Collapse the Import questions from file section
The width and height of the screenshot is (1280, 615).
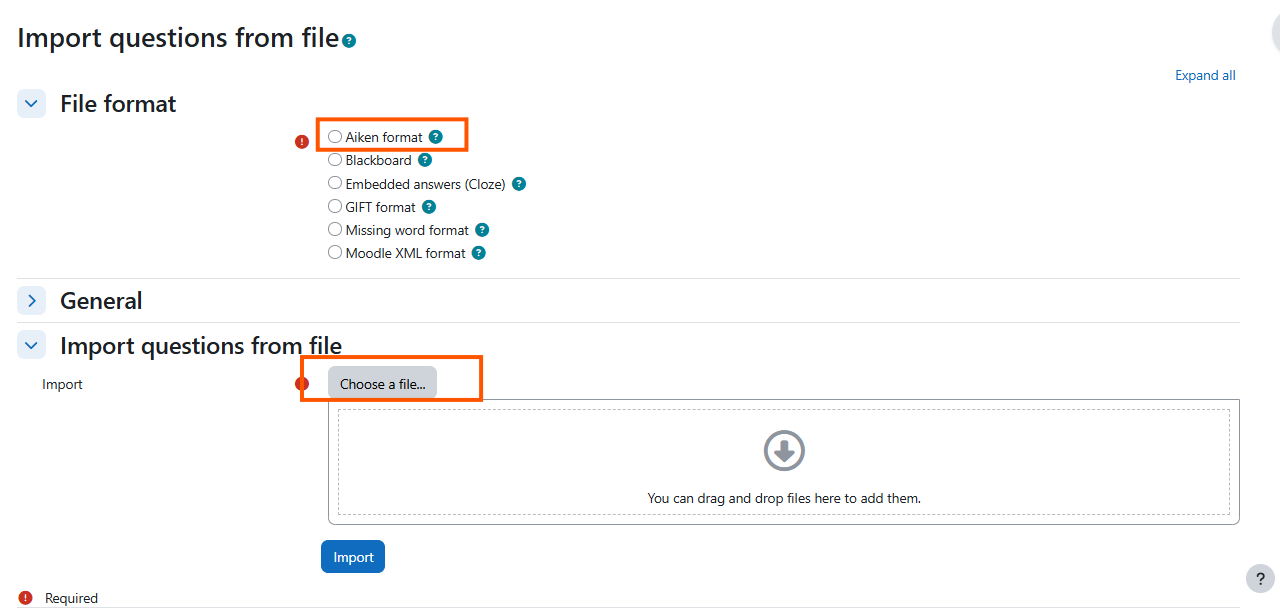(x=32, y=345)
